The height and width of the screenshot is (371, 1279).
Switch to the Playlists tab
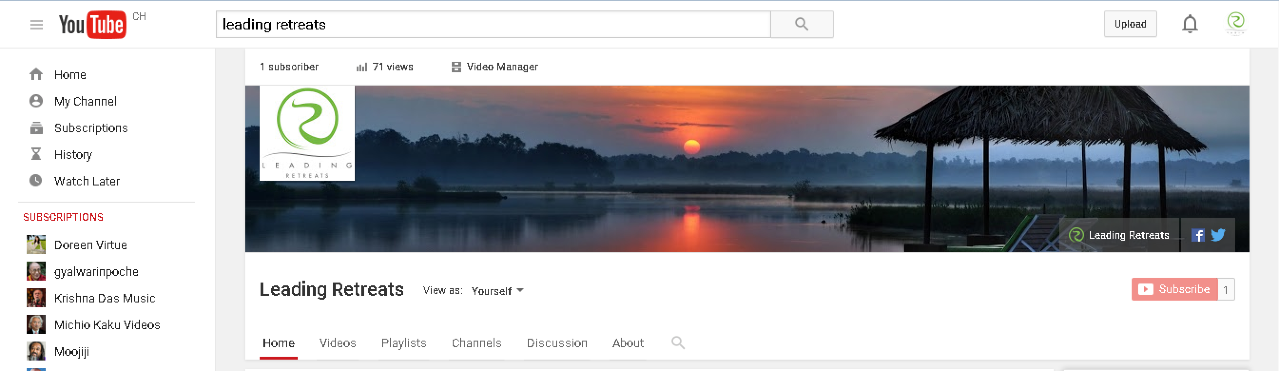coord(404,343)
